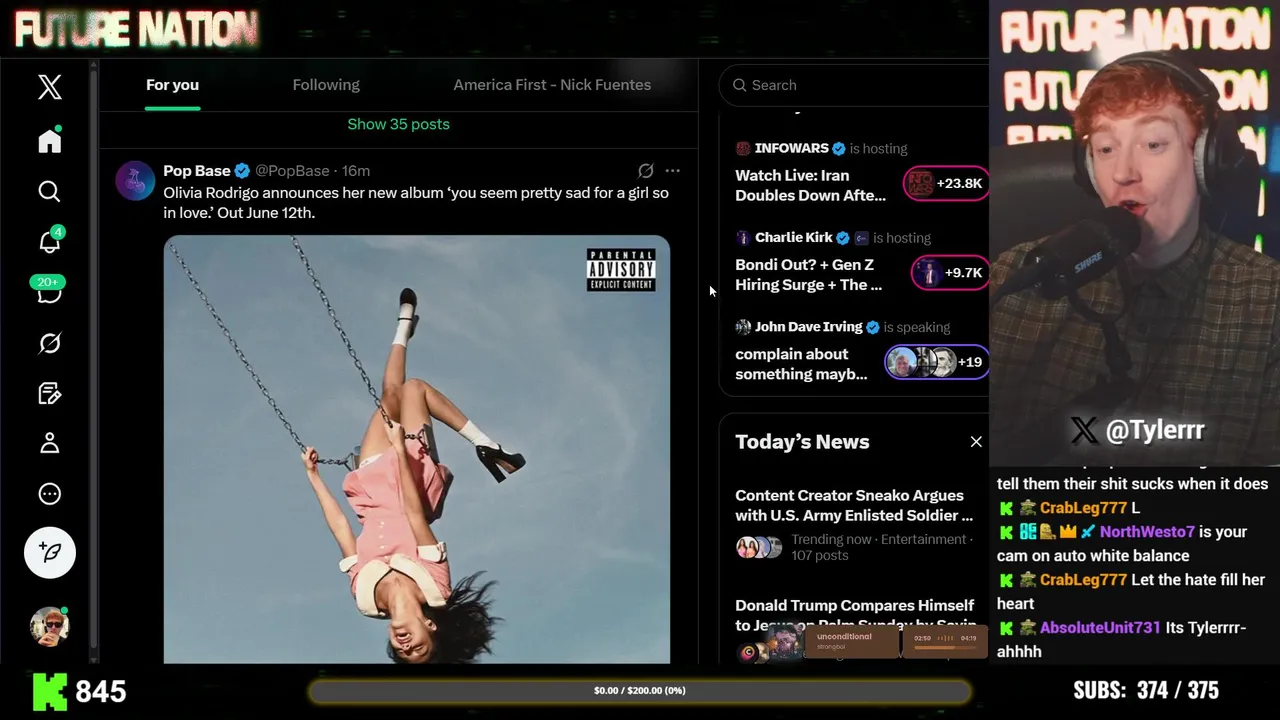
Task: Open the More circle-dots sidebar icon
Action: 49,494
